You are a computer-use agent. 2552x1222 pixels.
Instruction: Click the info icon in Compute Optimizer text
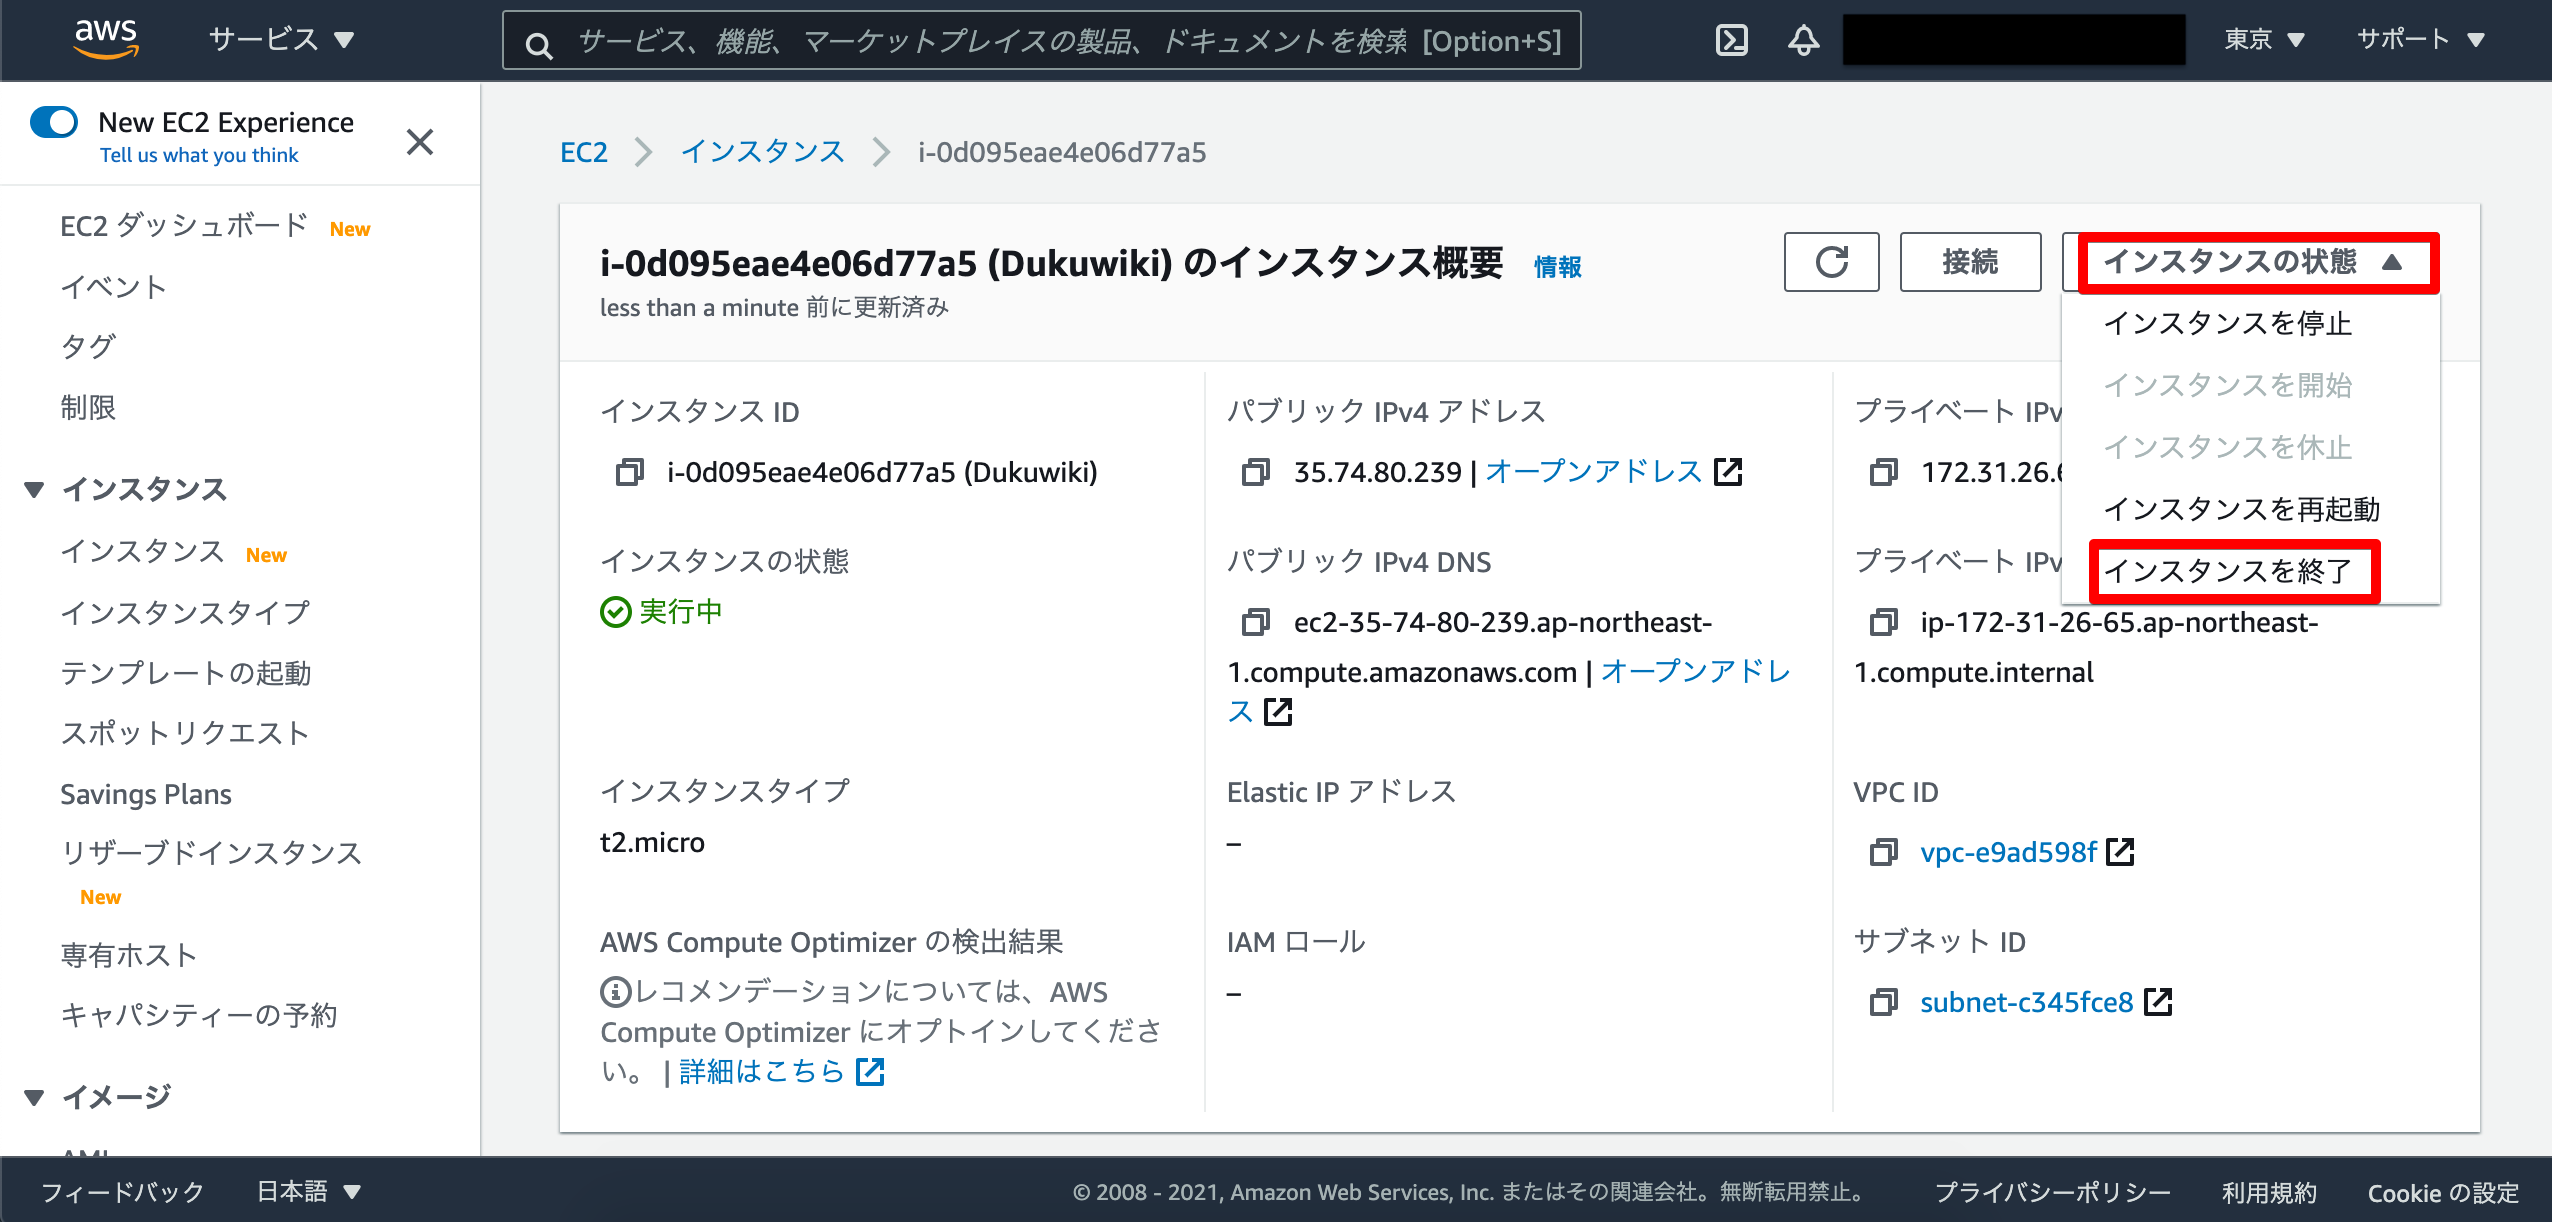click(614, 992)
